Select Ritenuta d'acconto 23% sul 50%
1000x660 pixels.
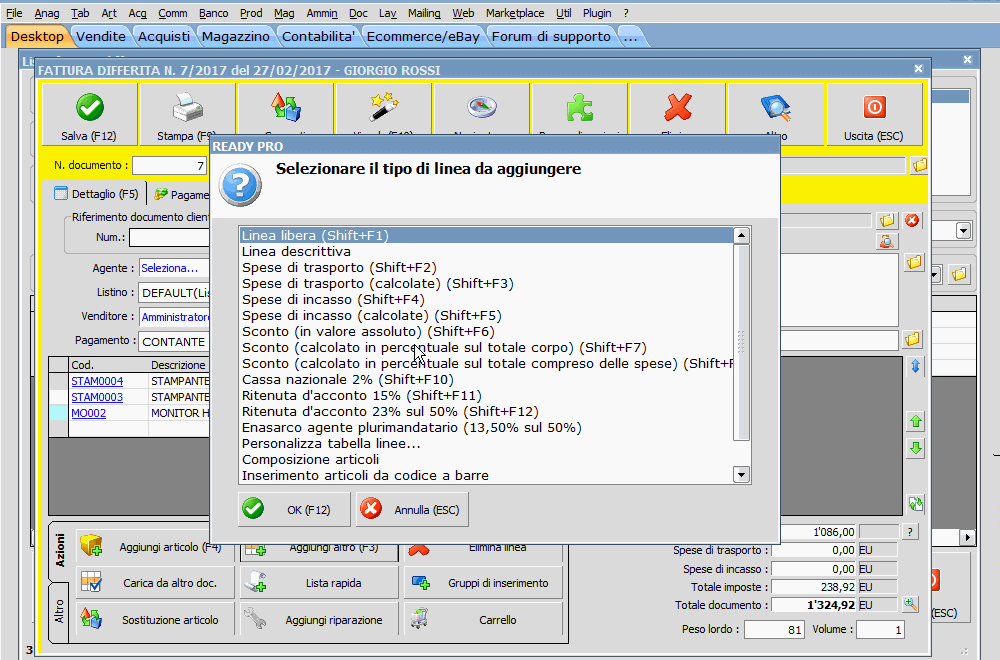click(x=486, y=411)
